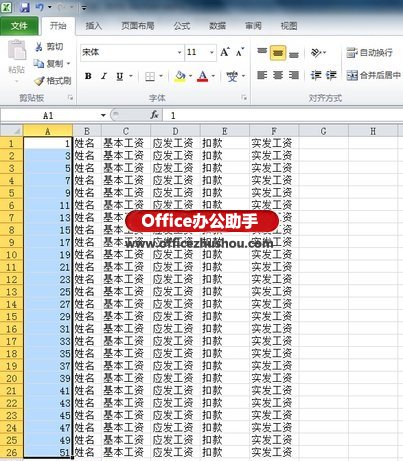The width and height of the screenshot is (403, 461).
Task: Click the Save icon in quick access toolbar
Action: point(25,7)
